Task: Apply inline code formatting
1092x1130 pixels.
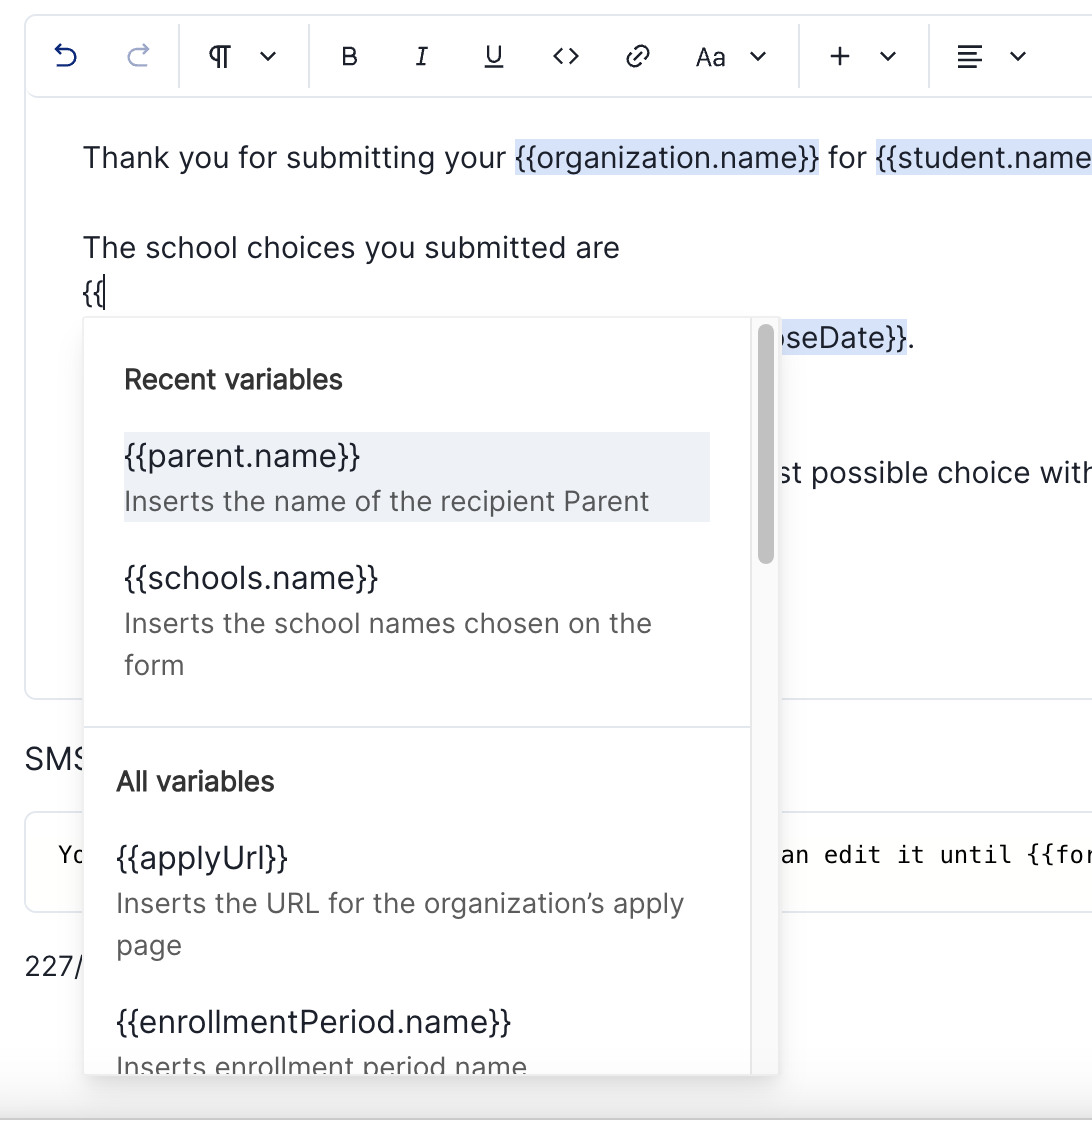Action: [565, 57]
